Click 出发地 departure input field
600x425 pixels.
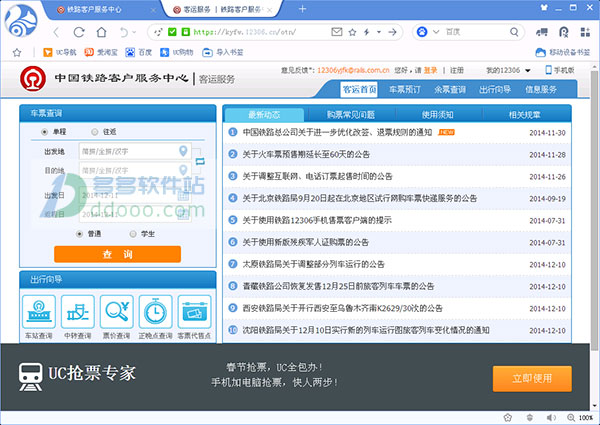tap(135, 151)
